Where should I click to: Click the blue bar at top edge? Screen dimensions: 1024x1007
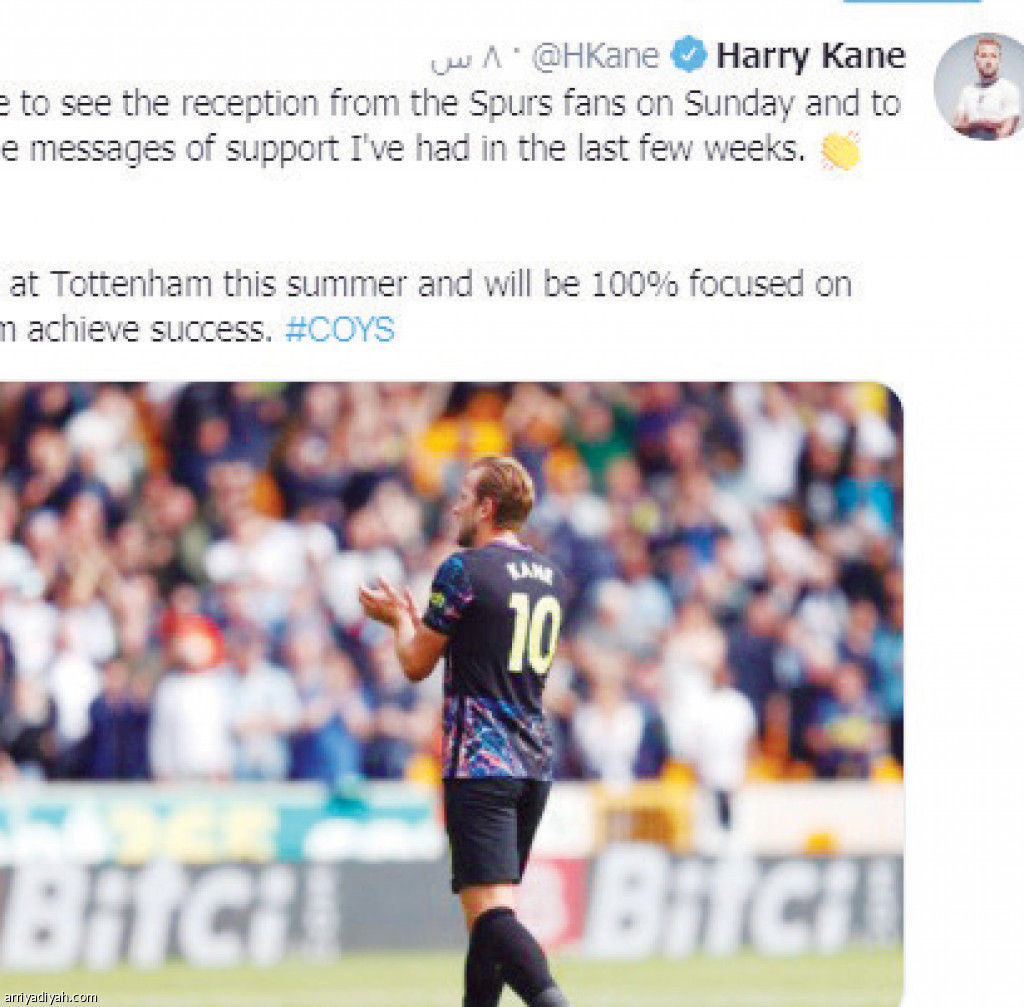(912, 1)
